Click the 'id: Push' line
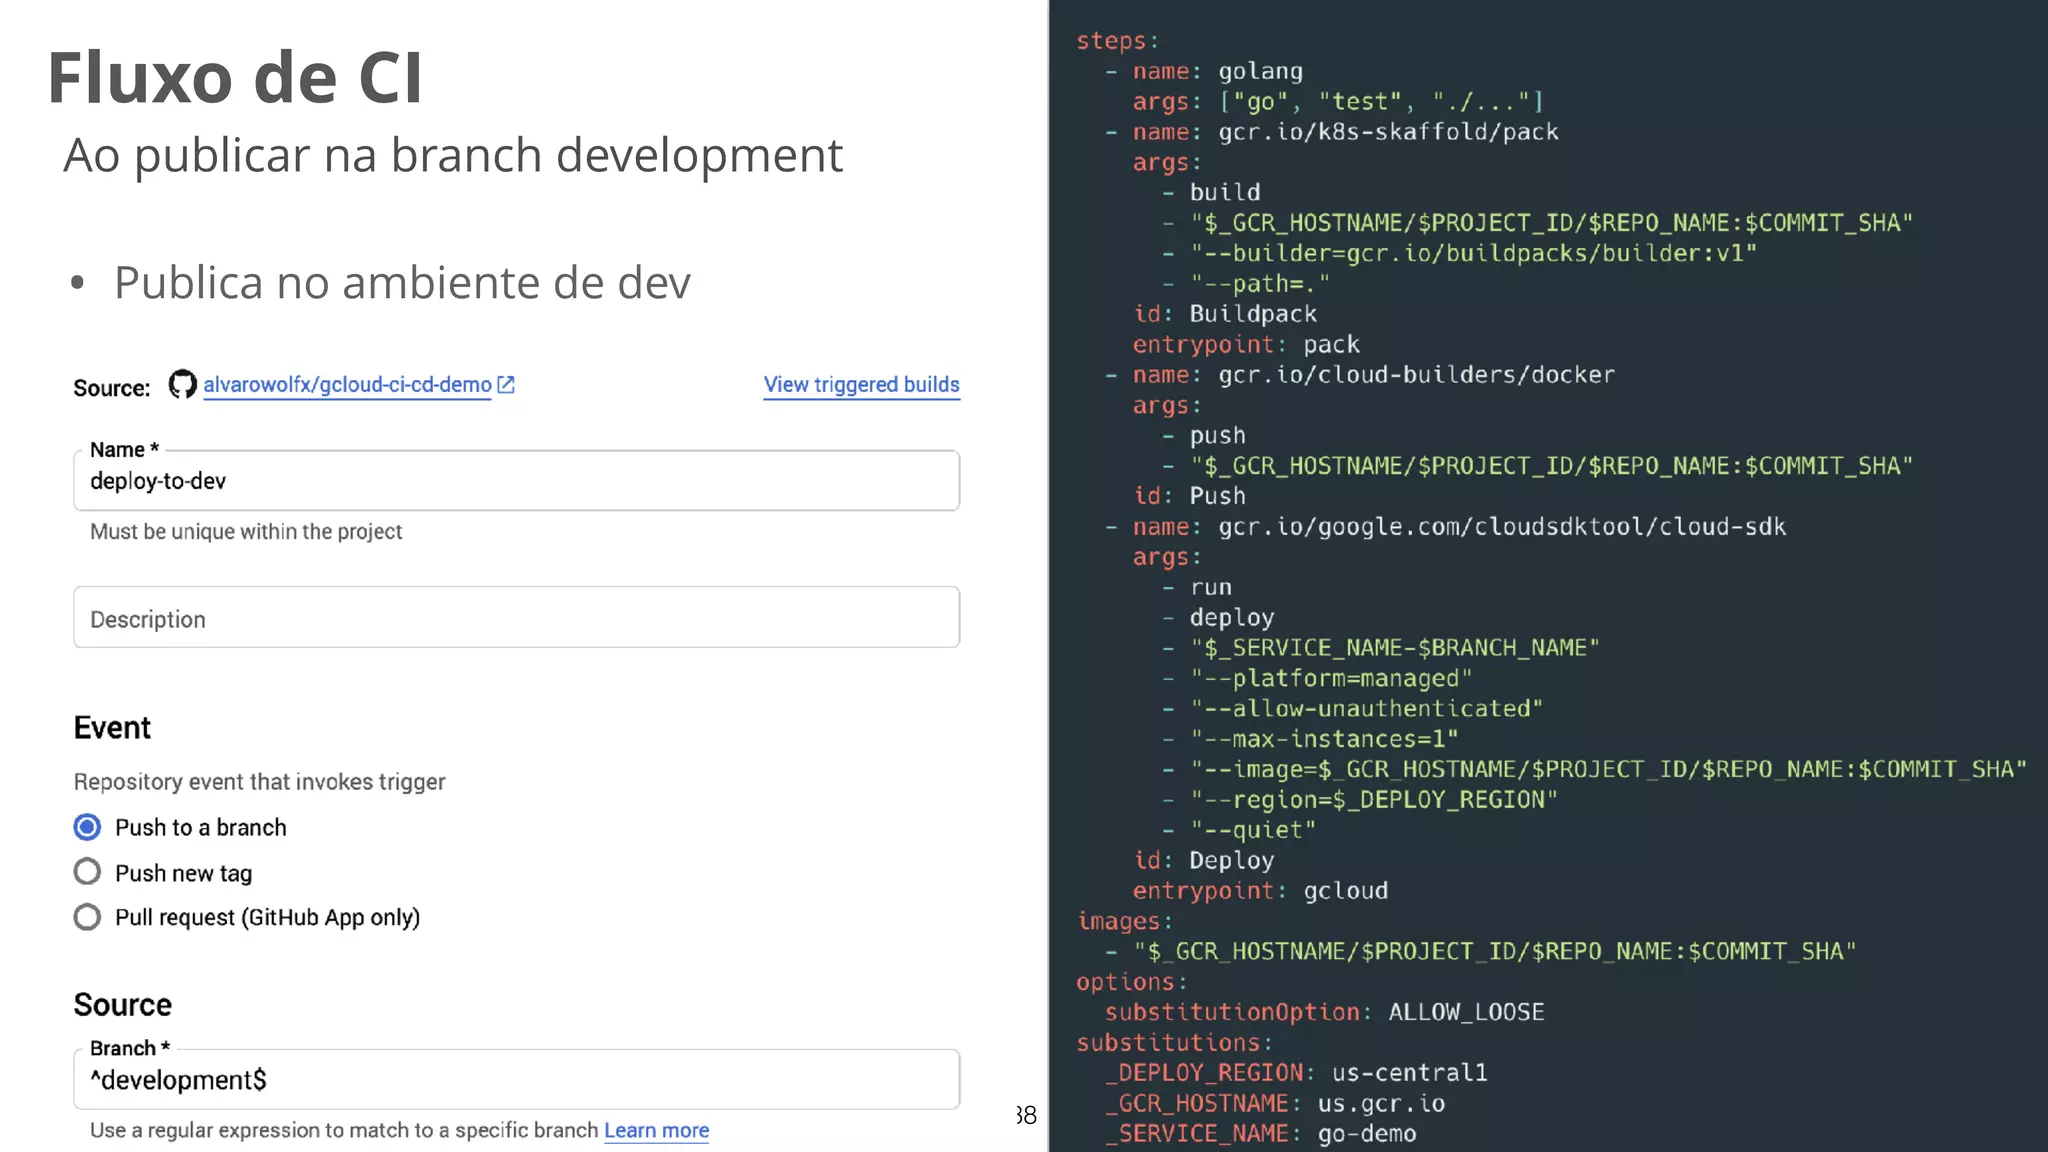 [1189, 496]
